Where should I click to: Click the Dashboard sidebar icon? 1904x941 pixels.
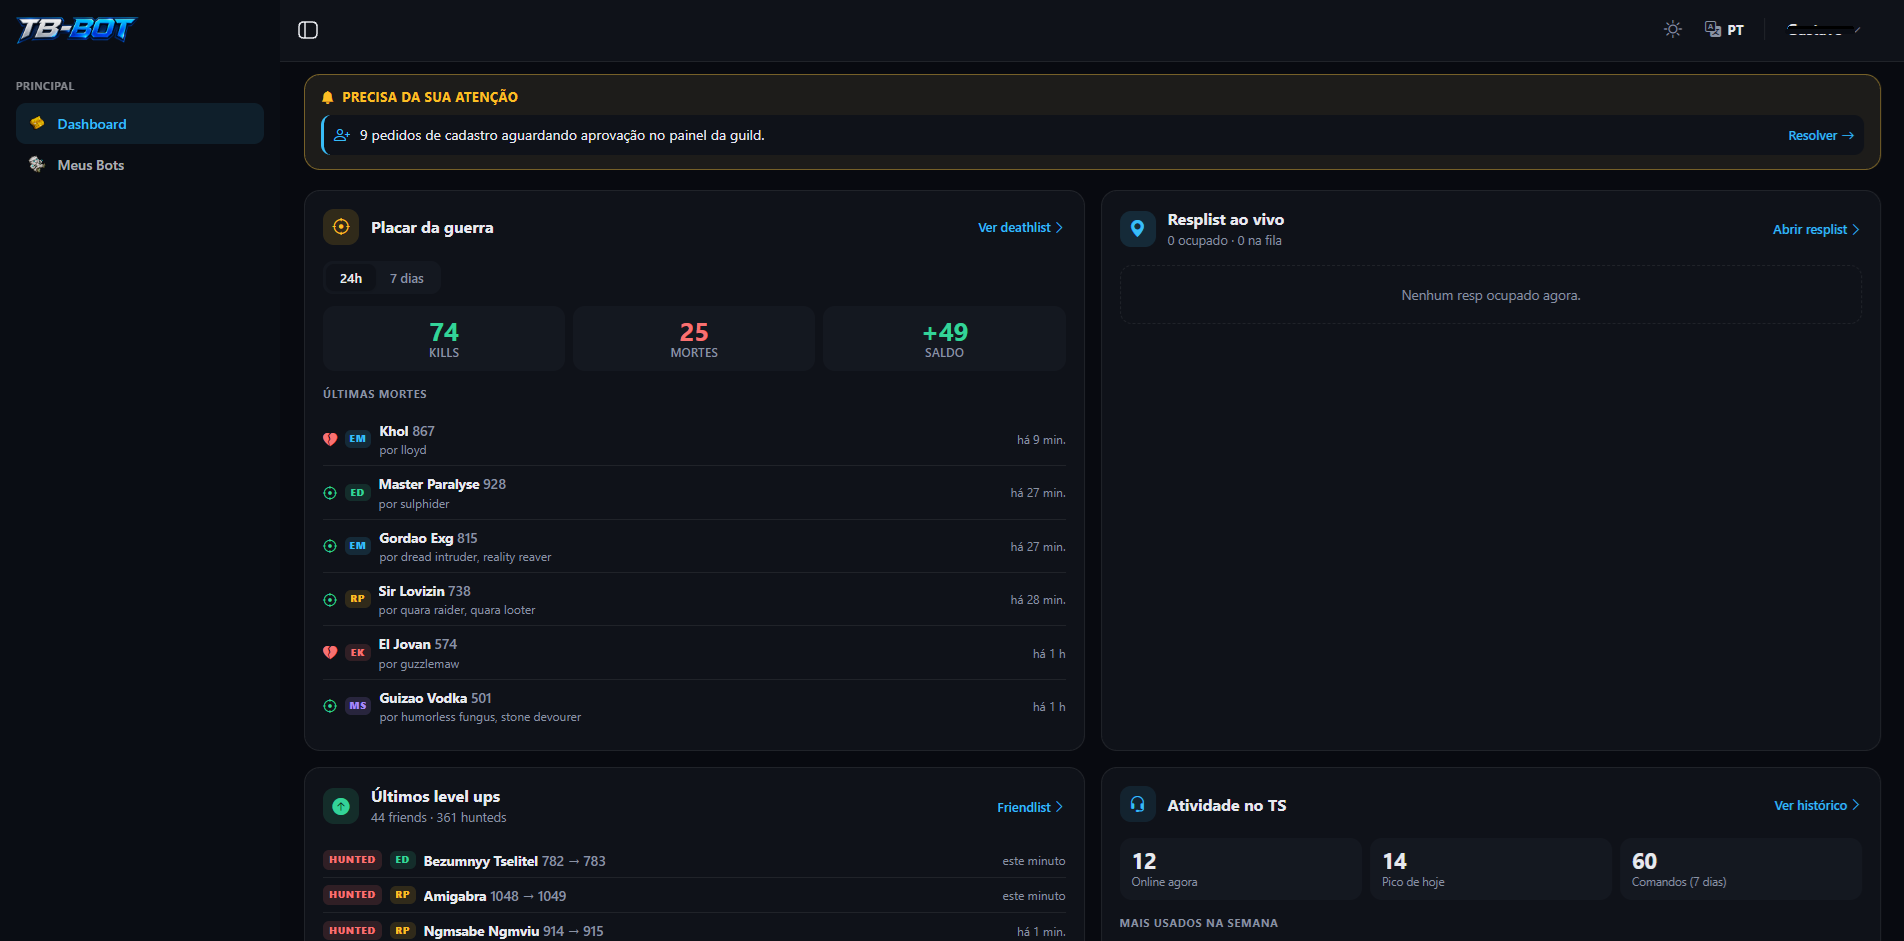pyautogui.click(x=37, y=123)
